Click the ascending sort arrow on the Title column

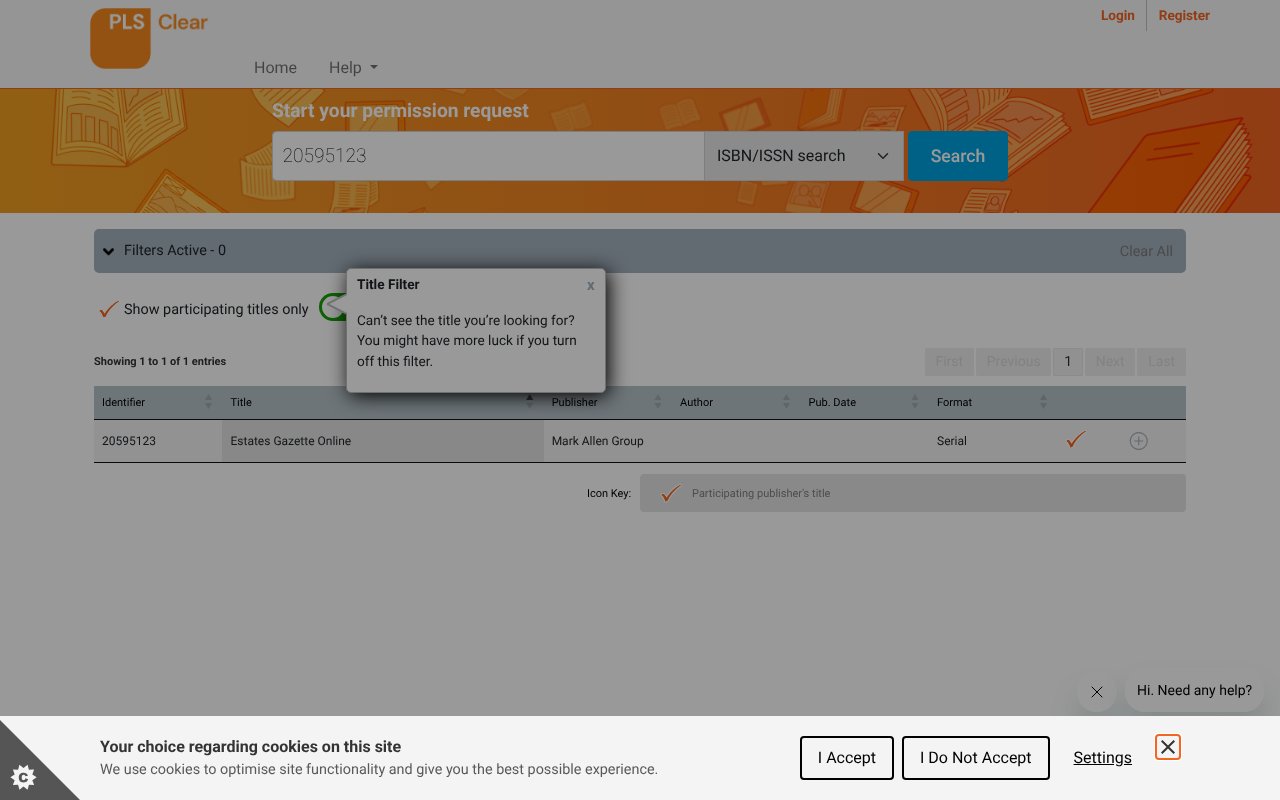pyautogui.click(x=530, y=397)
